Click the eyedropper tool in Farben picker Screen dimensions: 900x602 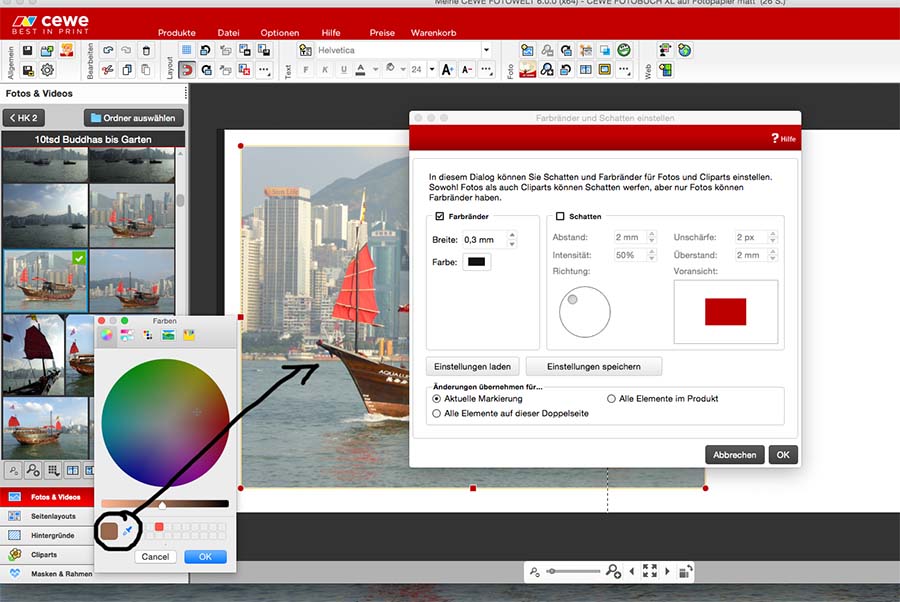pyautogui.click(x=127, y=531)
